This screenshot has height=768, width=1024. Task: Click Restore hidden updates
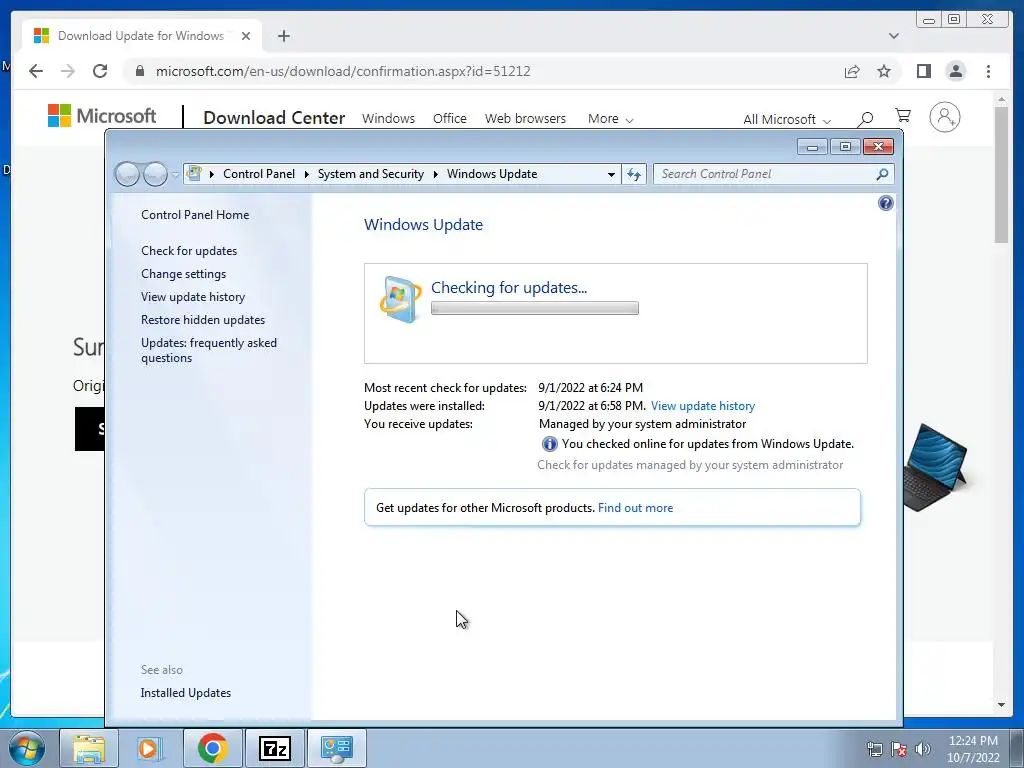203,319
